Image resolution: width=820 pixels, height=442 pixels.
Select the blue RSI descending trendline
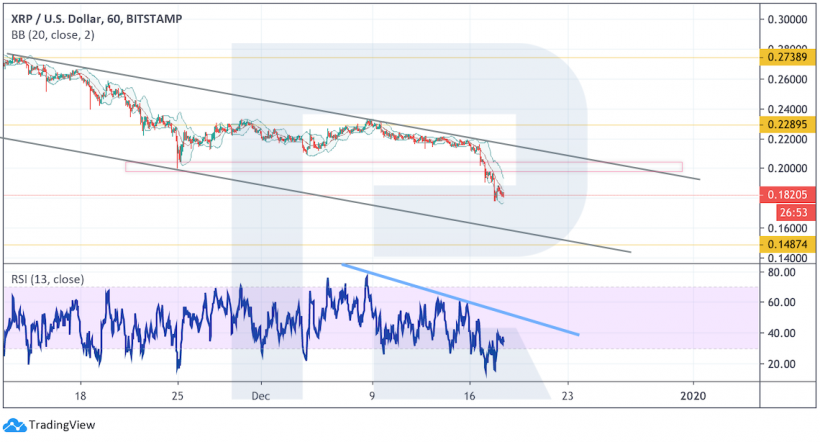tap(460, 300)
